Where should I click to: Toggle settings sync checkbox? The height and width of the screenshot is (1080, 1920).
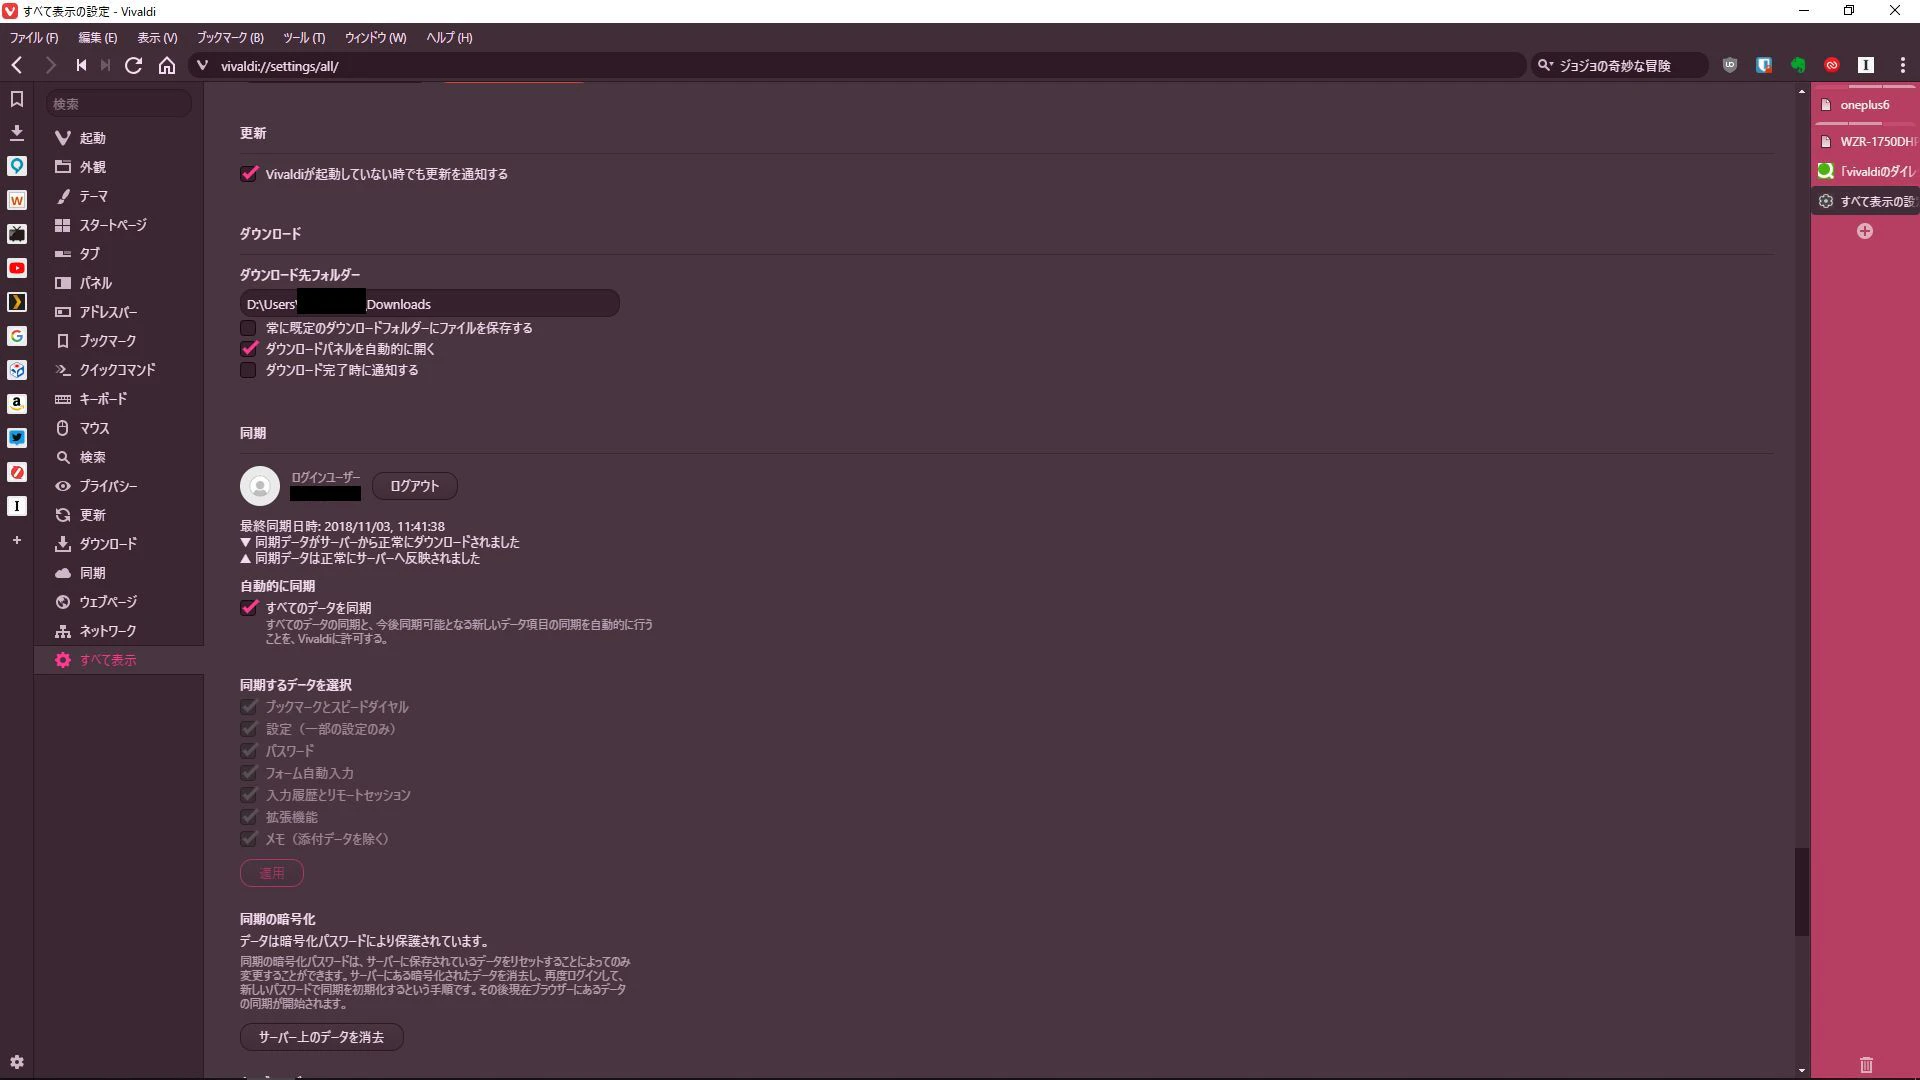pos(249,729)
